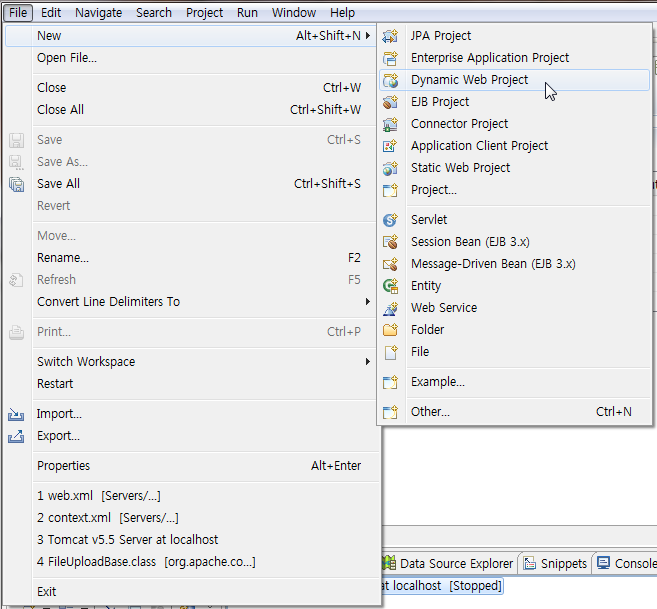Click the Save All disk icon
Screen dimensions: 657x609
click(x=16, y=184)
